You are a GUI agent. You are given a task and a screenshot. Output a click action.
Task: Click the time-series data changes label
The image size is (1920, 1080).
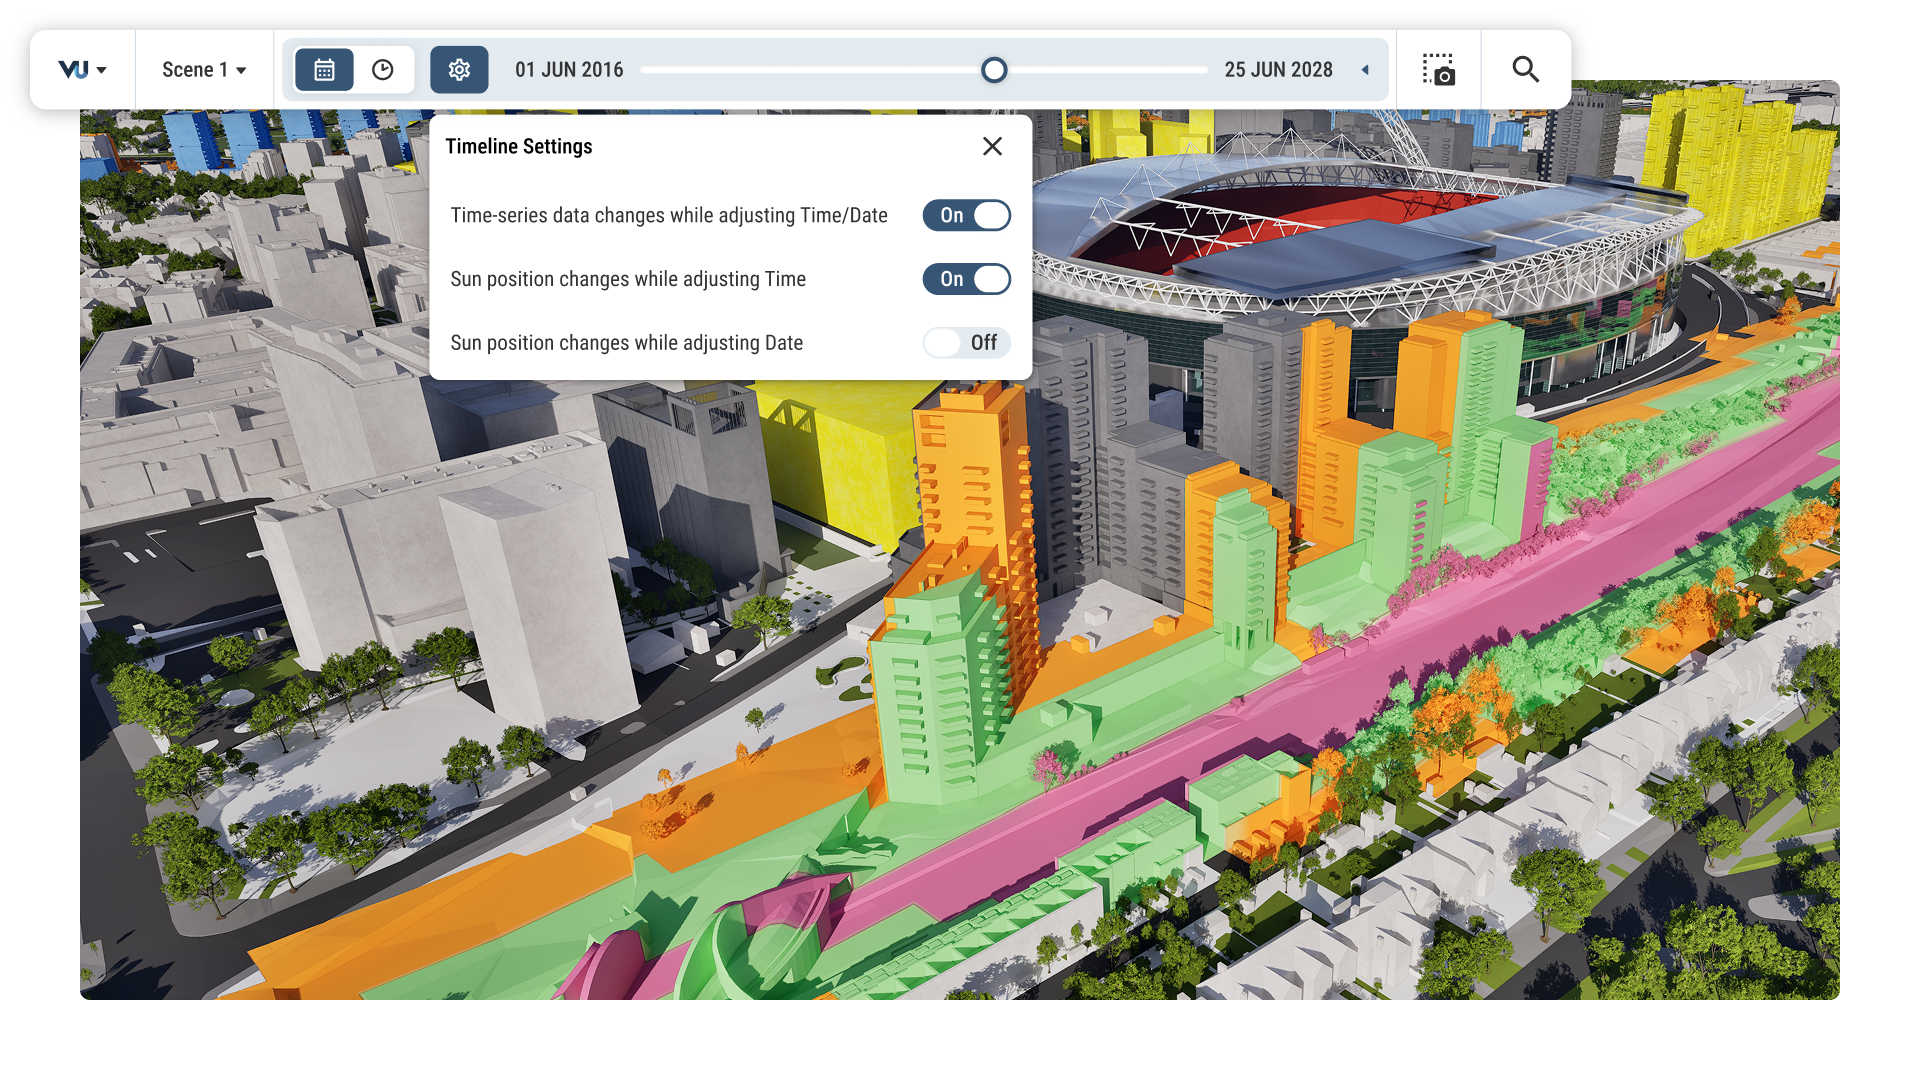click(x=668, y=215)
